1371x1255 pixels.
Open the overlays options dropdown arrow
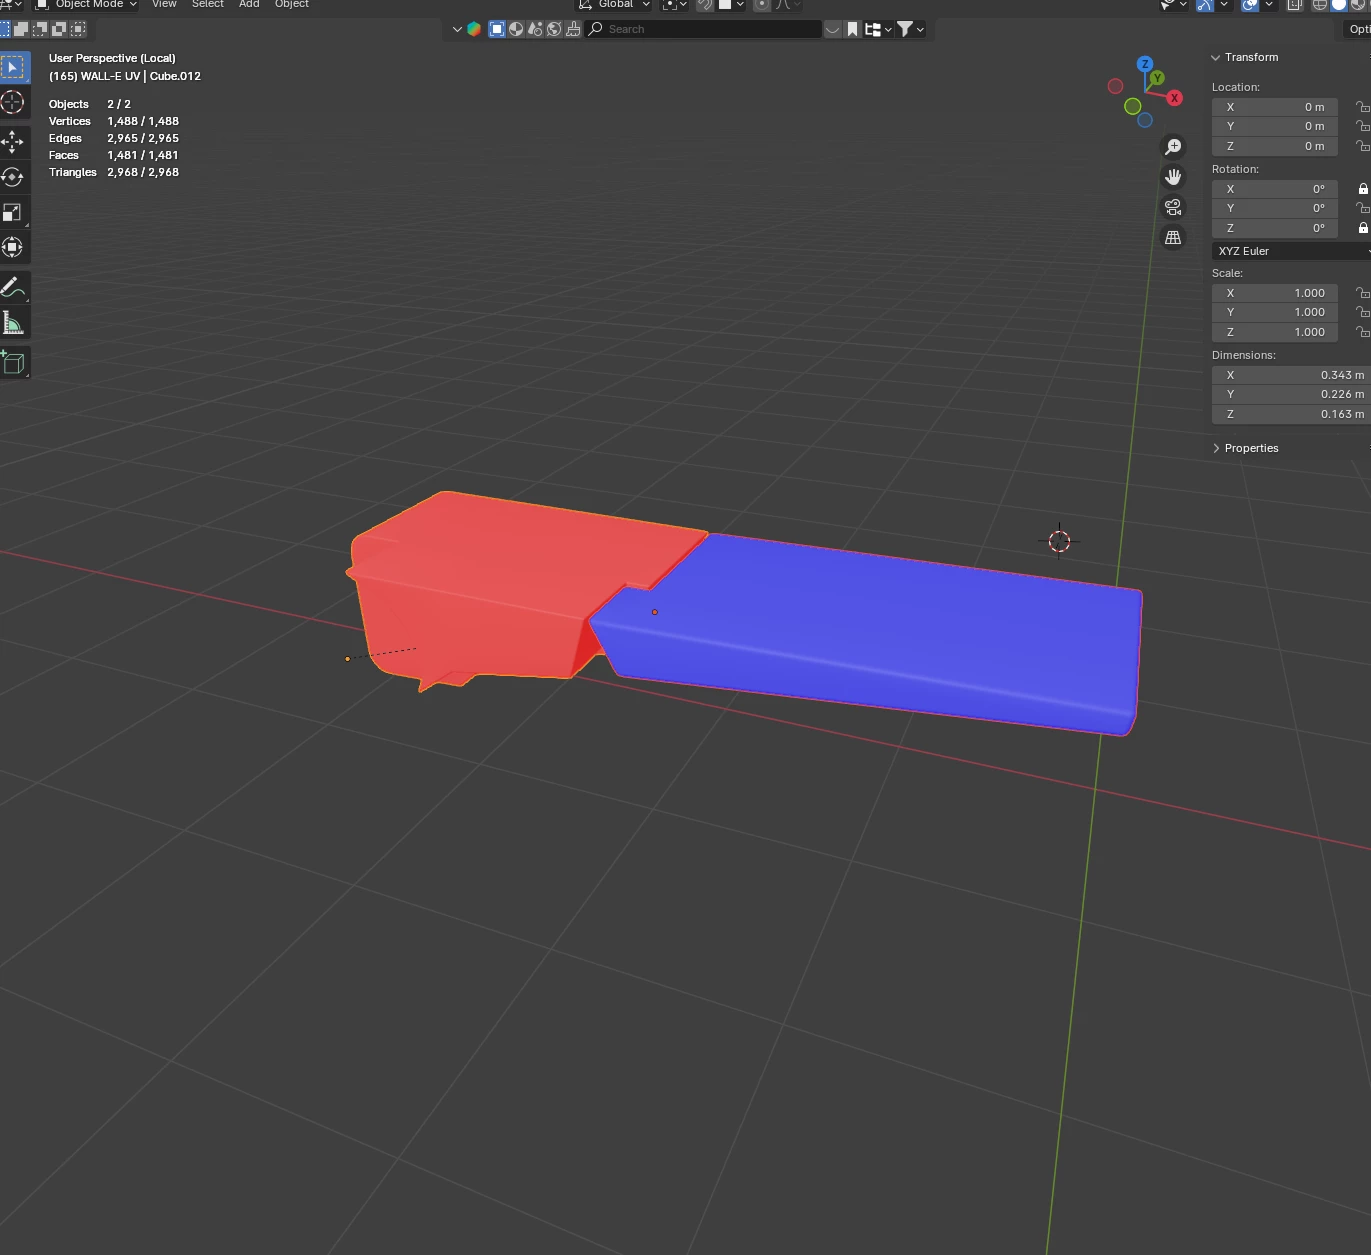point(1268,5)
